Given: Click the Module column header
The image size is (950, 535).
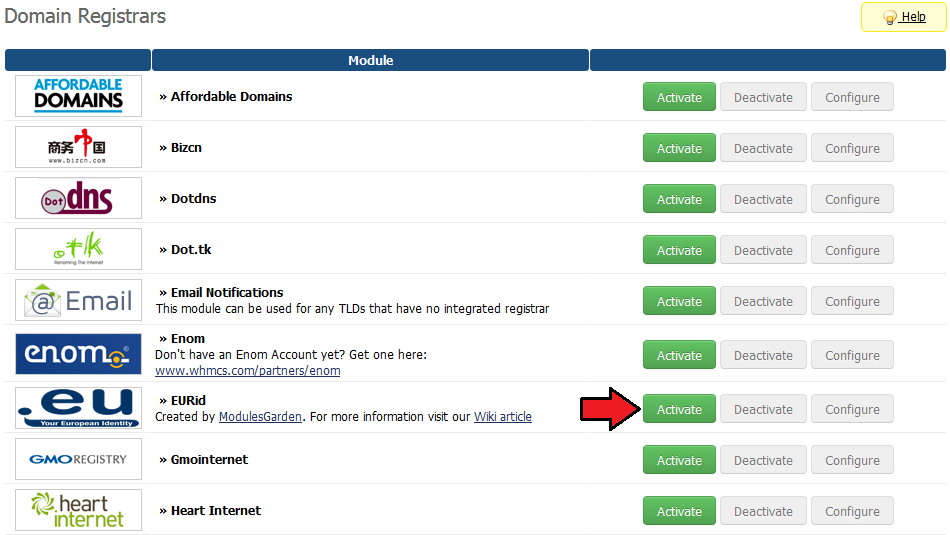Looking at the screenshot, I should (x=370, y=60).
